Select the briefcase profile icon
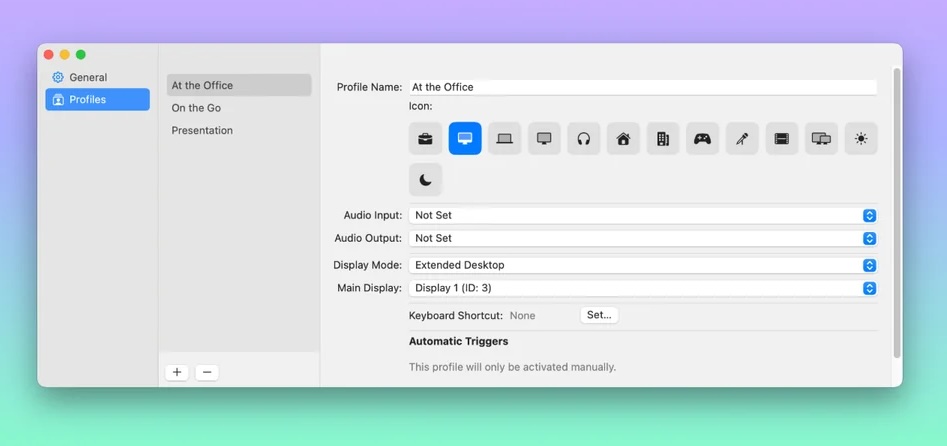 [425, 139]
